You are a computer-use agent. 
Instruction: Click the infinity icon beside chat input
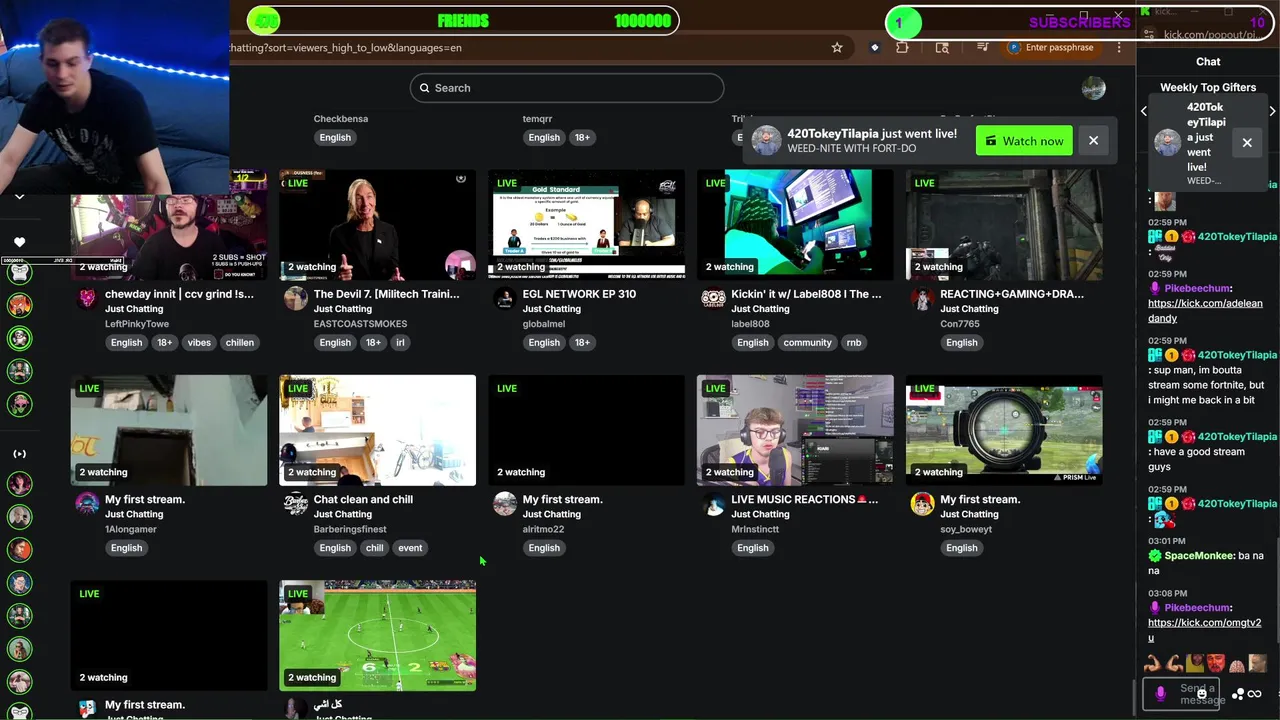(x=1255, y=694)
